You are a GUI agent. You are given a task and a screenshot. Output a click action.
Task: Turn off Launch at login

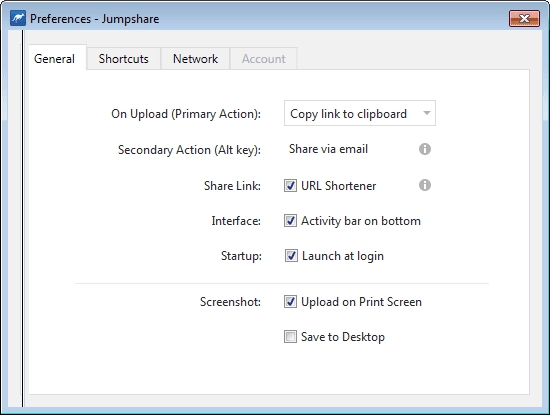pyautogui.click(x=291, y=256)
